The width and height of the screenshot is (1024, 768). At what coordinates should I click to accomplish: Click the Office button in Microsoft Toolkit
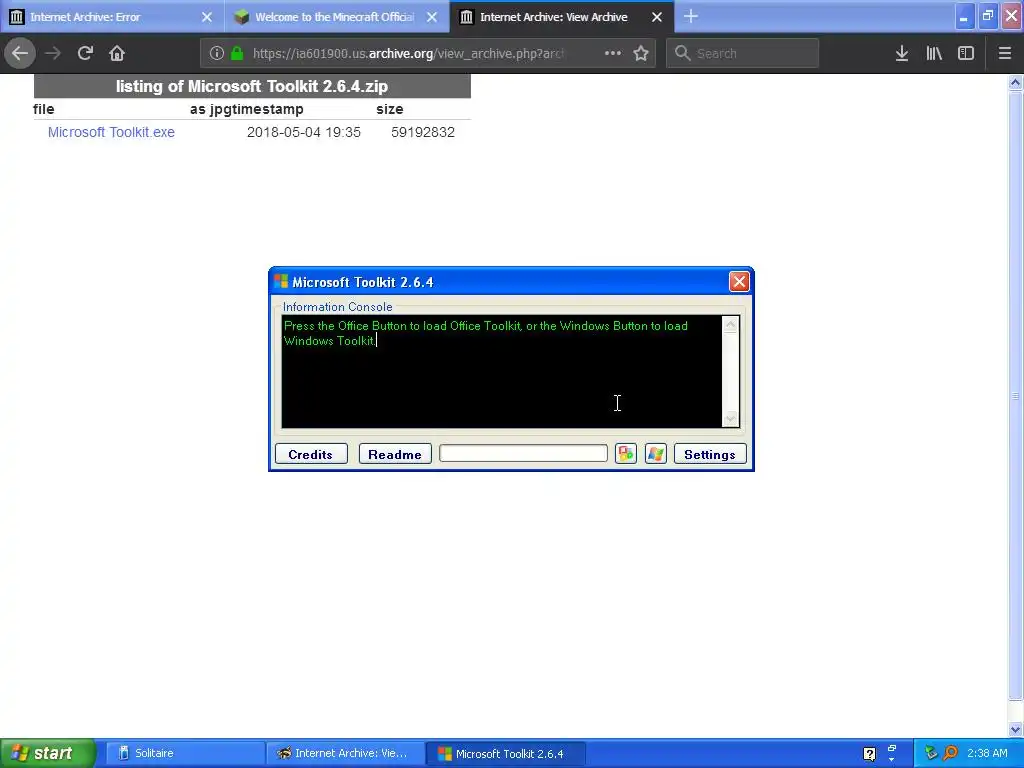(626, 454)
